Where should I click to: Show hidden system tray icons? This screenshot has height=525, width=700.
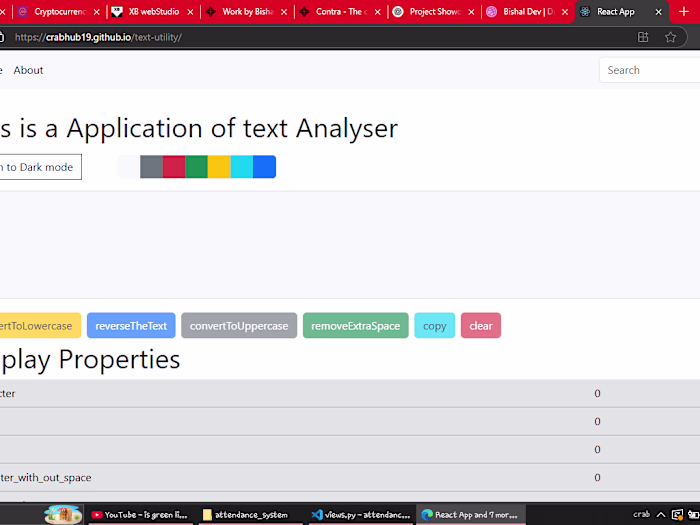point(661,515)
